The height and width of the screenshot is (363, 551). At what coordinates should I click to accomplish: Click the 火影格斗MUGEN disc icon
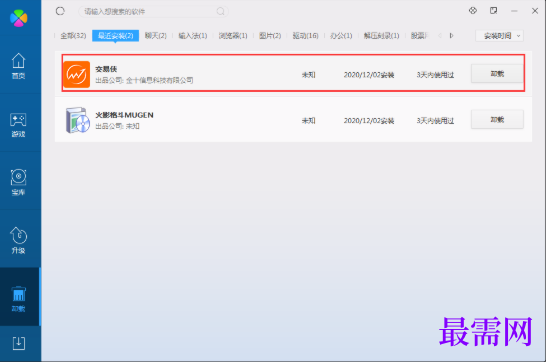[x=77, y=120]
